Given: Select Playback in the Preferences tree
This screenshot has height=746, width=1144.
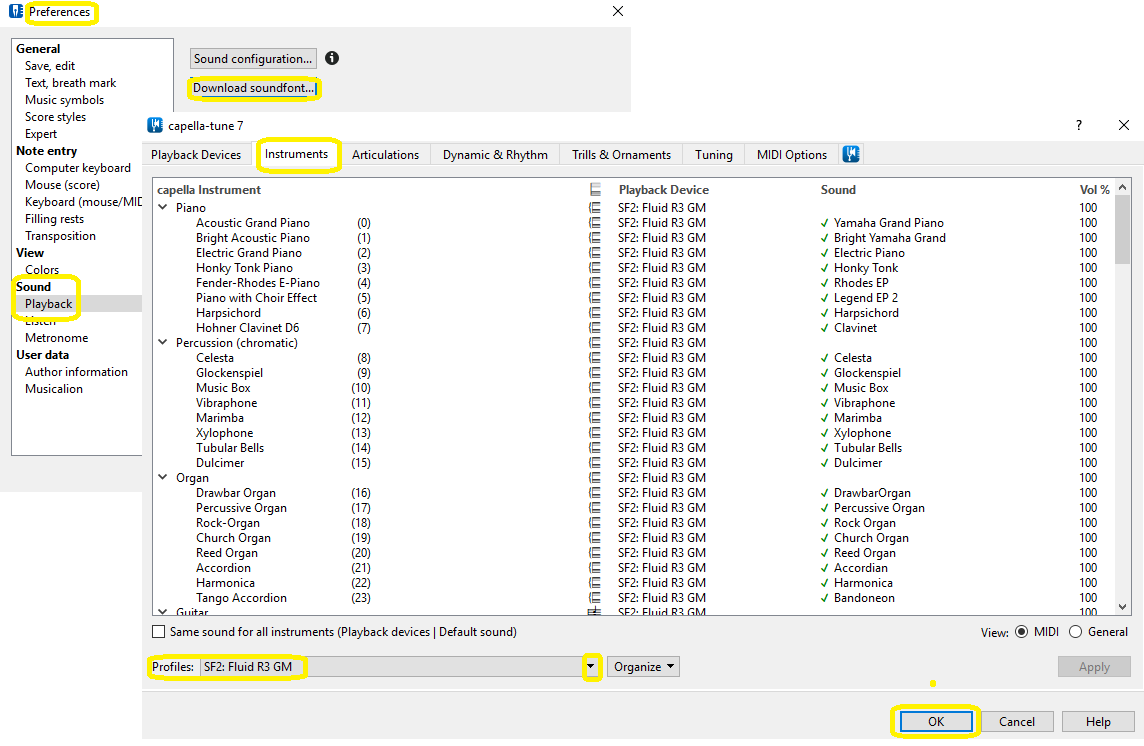Looking at the screenshot, I should pos(49,304).
